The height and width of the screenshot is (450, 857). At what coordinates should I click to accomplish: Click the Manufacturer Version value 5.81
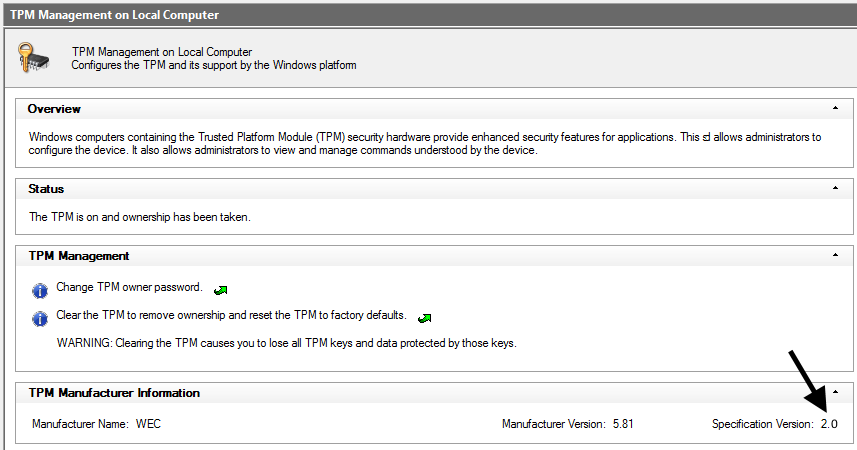(623, 425)
